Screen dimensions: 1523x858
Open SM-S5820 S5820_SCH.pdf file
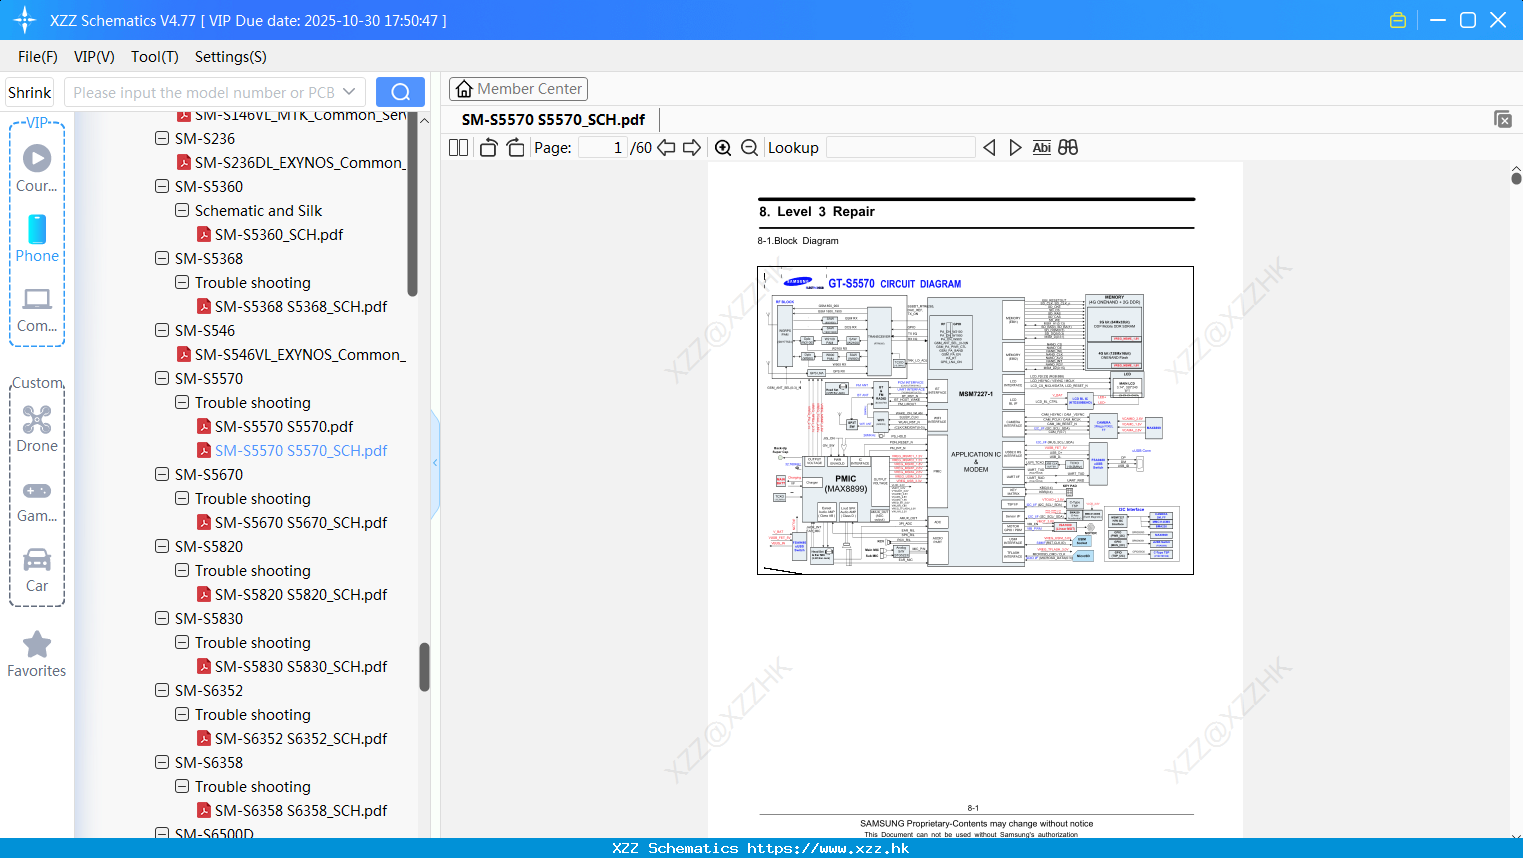click(301, 595)
